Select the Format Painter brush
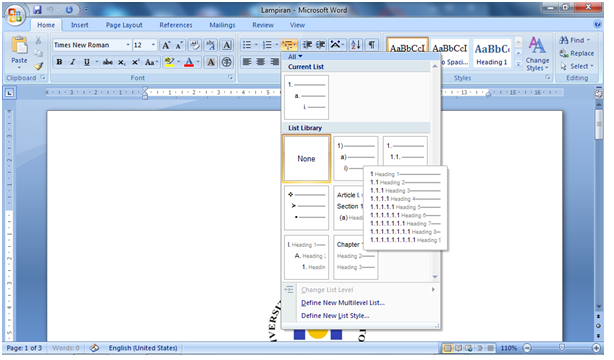This screenshot has height=360, width=614. pyautogui.click(x=38, y=66)
